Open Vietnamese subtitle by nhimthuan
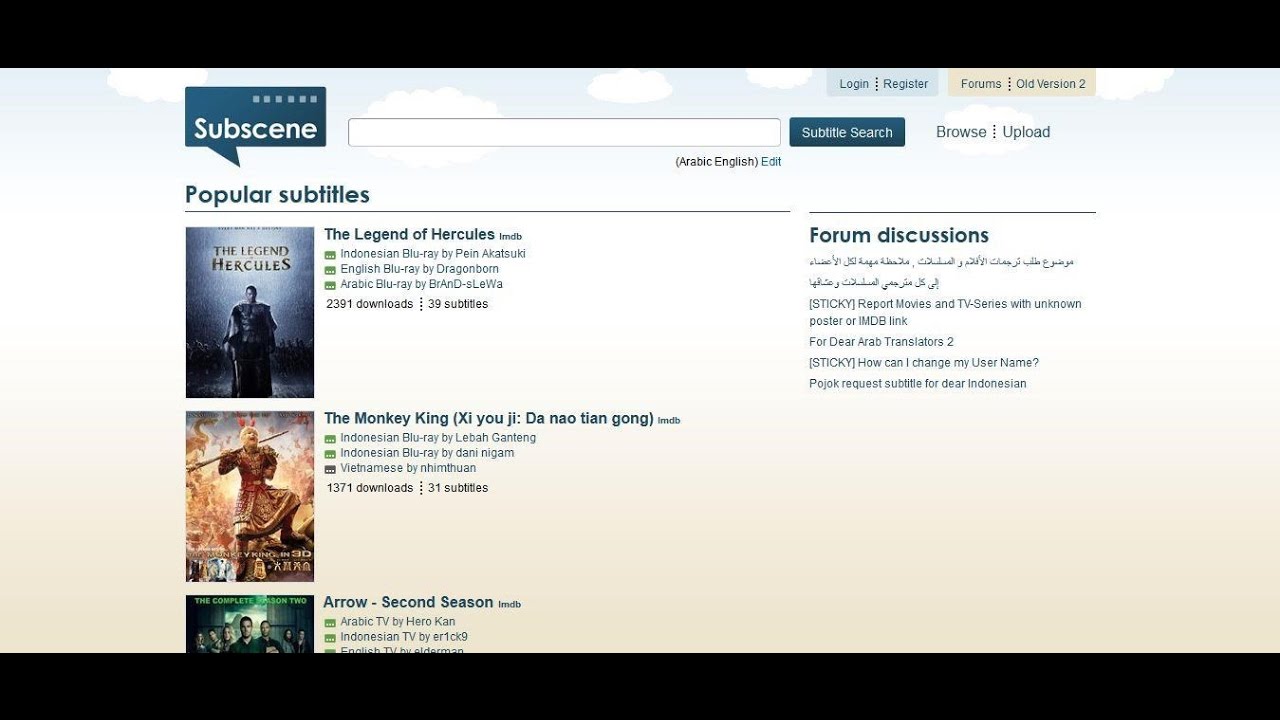Screen dimensions: 1280x720 [408, 468]
